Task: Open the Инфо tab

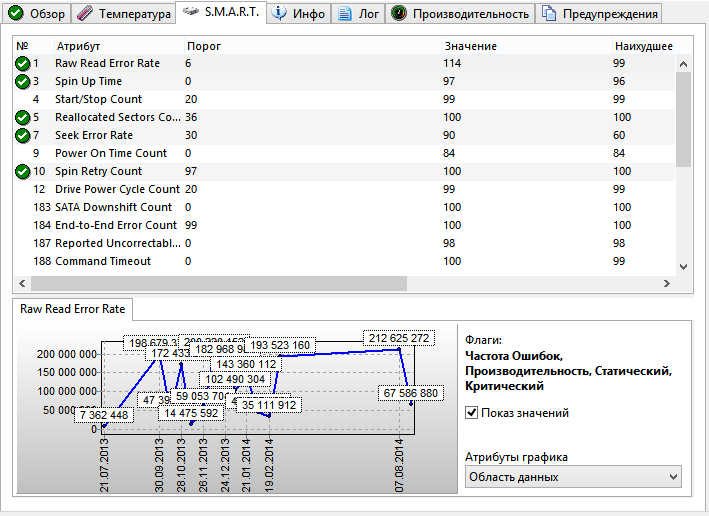Action: [x=298, y=14]
